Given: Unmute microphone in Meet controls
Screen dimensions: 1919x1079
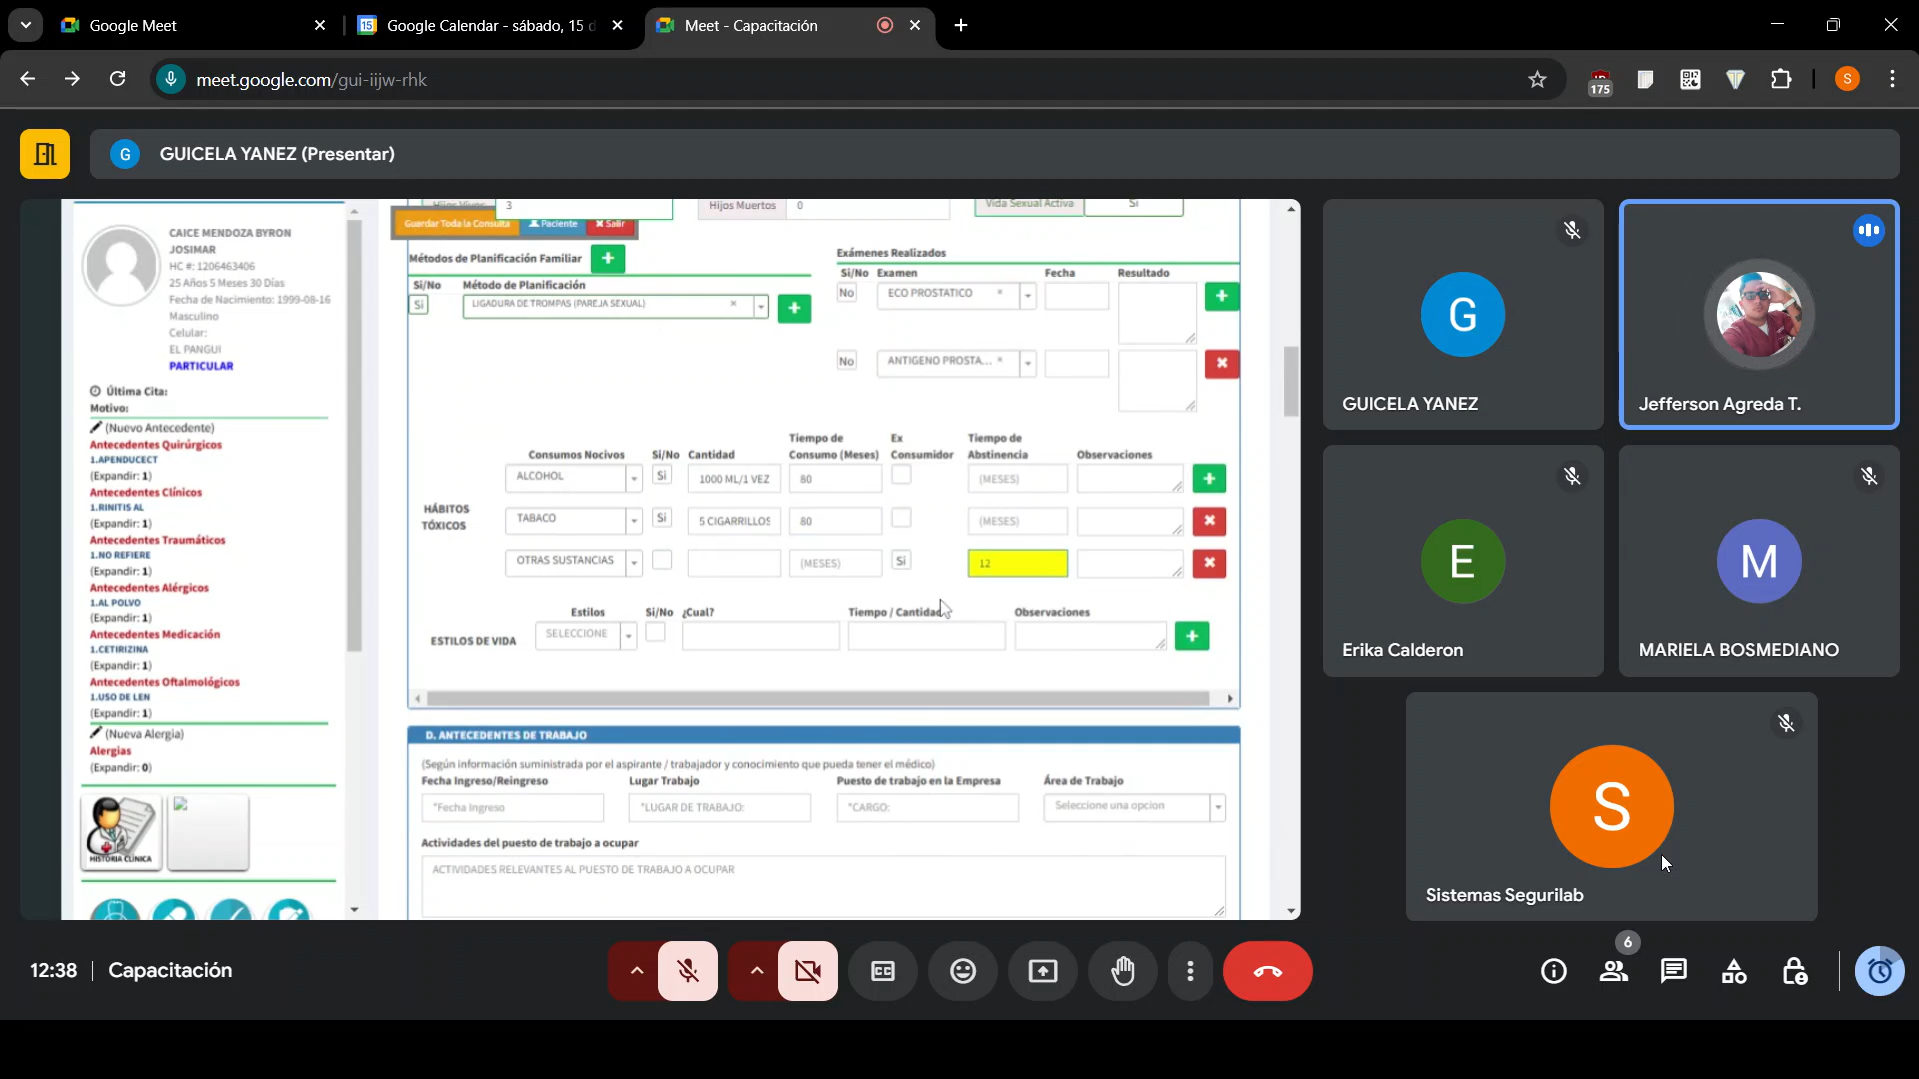Looking at the screenshot, I should point(688,971).
